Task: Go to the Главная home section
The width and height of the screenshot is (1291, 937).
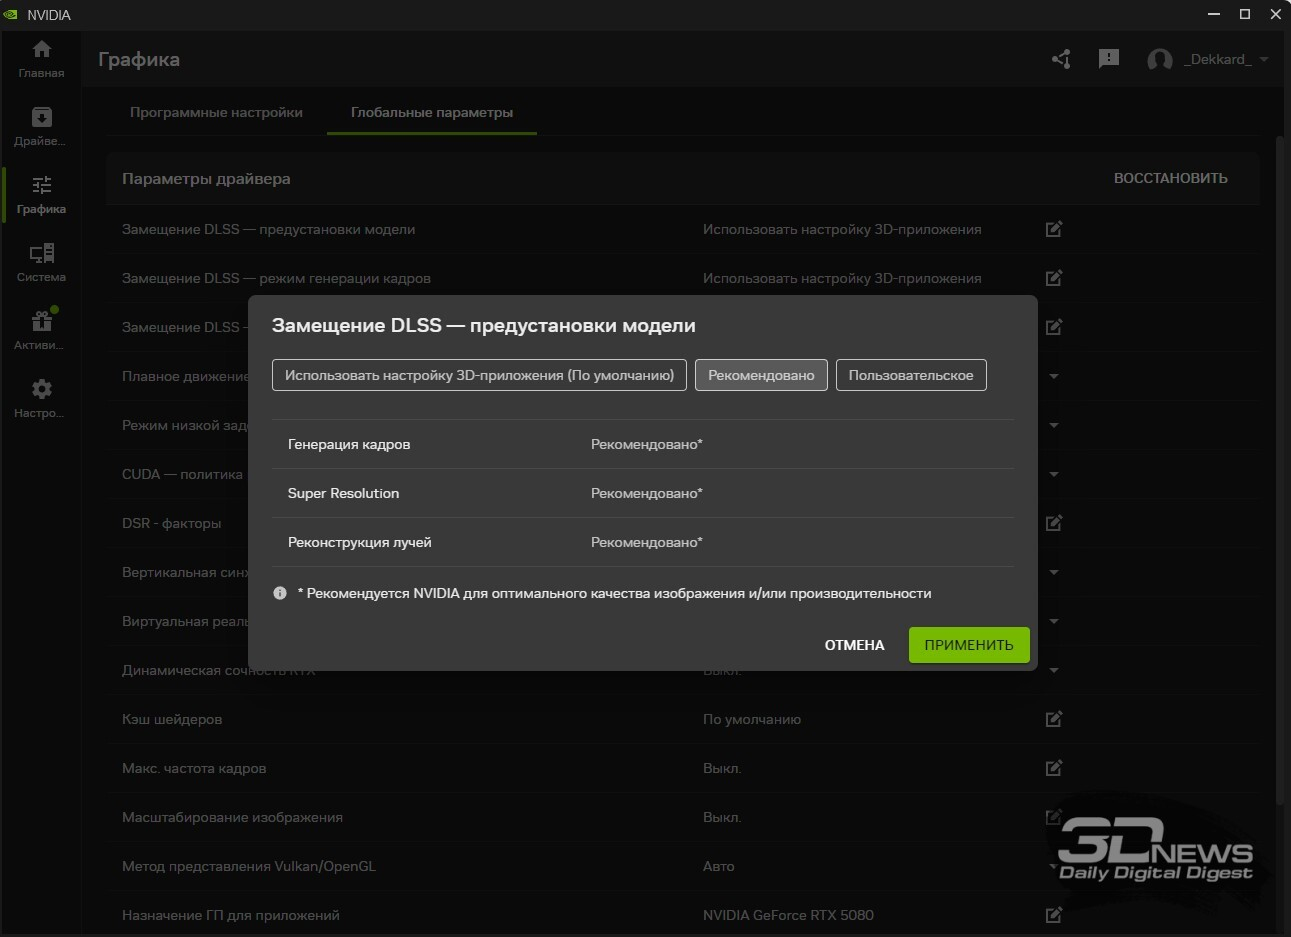Action: point(41,59)
